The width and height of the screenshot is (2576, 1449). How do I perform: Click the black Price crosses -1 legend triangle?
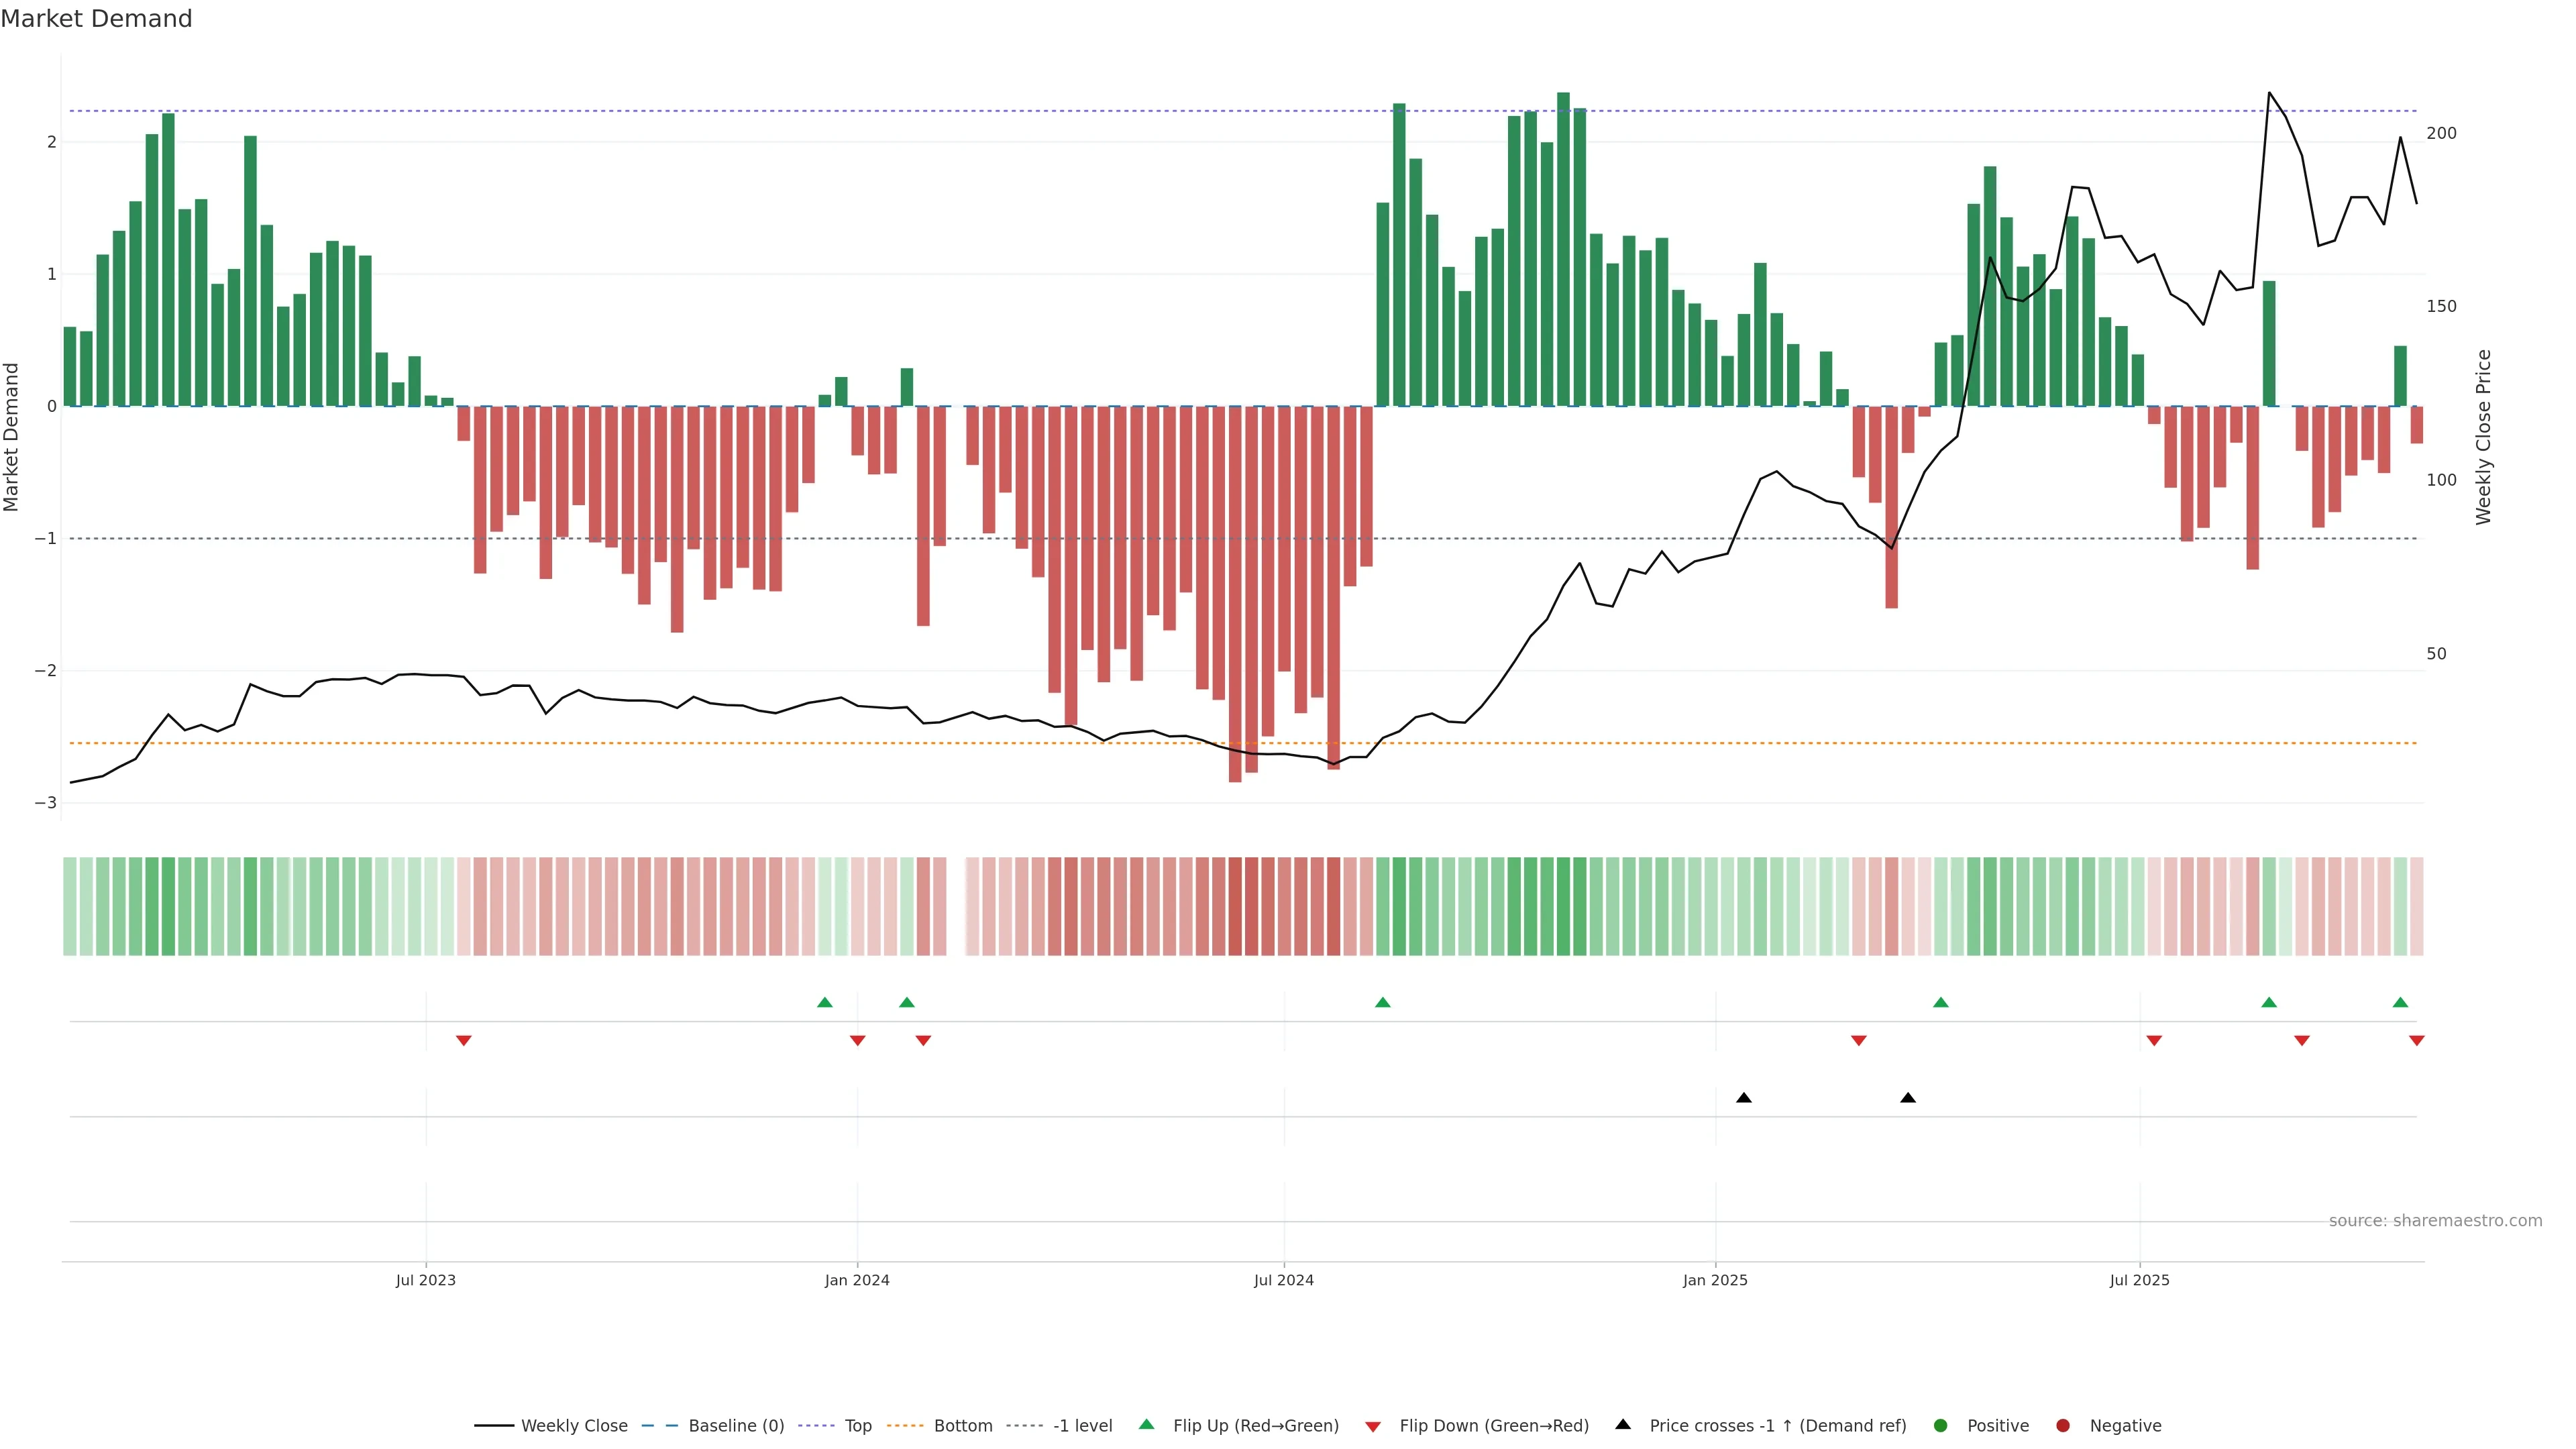click(x=1623, y=1424)
